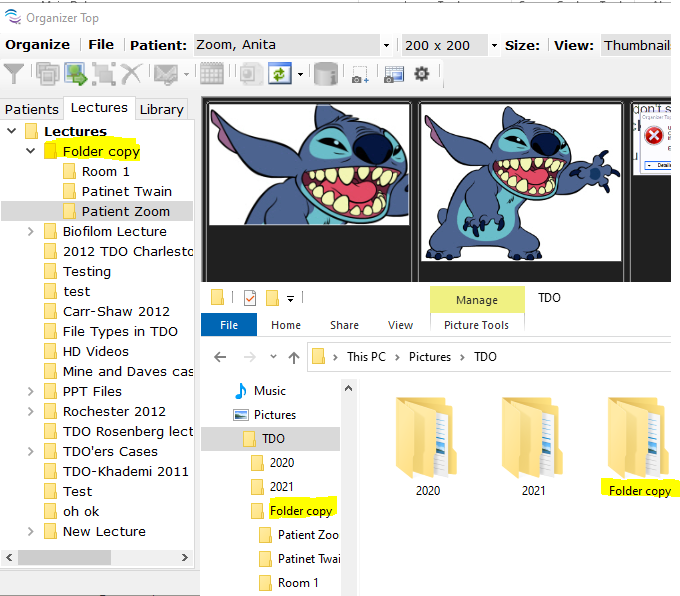Switch to the Patients tab
Image resolution: width=680 pixels, height=596 pixels.
[32, 109]
